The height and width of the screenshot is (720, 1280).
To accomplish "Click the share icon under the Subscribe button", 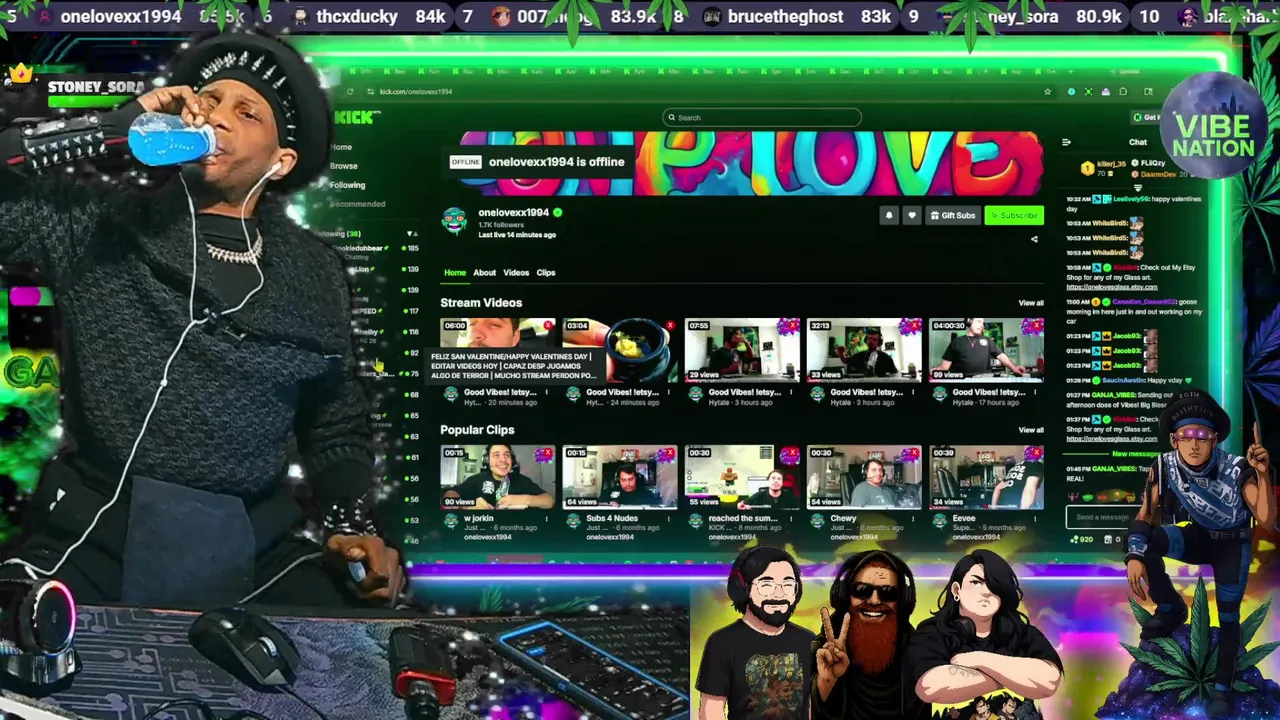I will (1034, 239).
